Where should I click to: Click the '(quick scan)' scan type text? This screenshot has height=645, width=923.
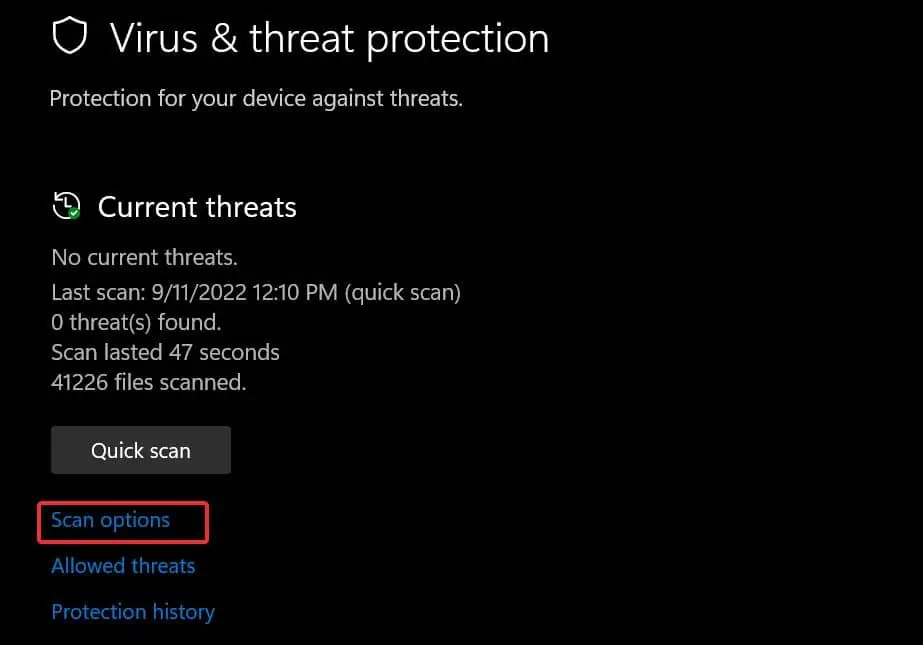pos(403,293)
